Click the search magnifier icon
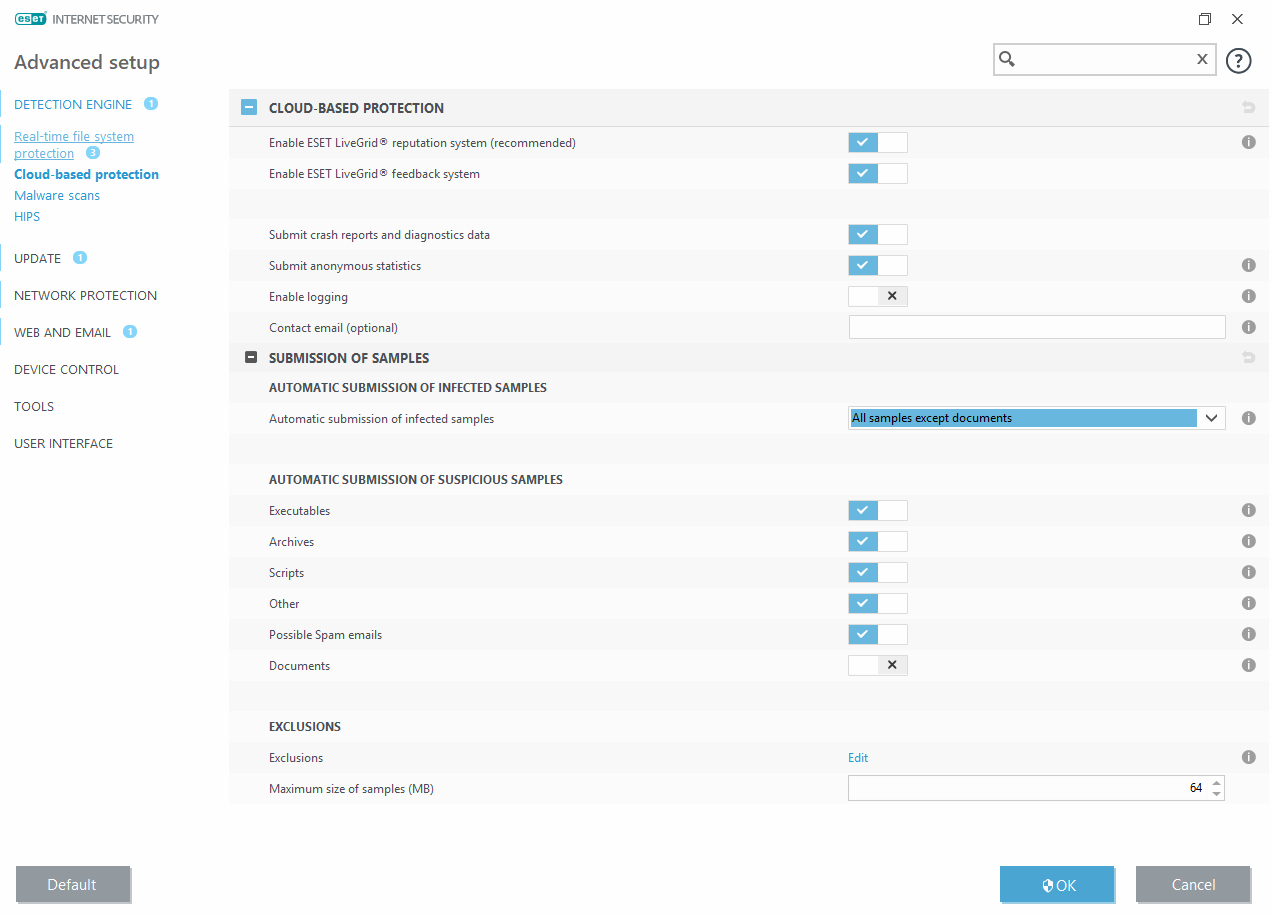This screenshot has height=914, width=1273. pyautogui.click(x=1008, y=60)
